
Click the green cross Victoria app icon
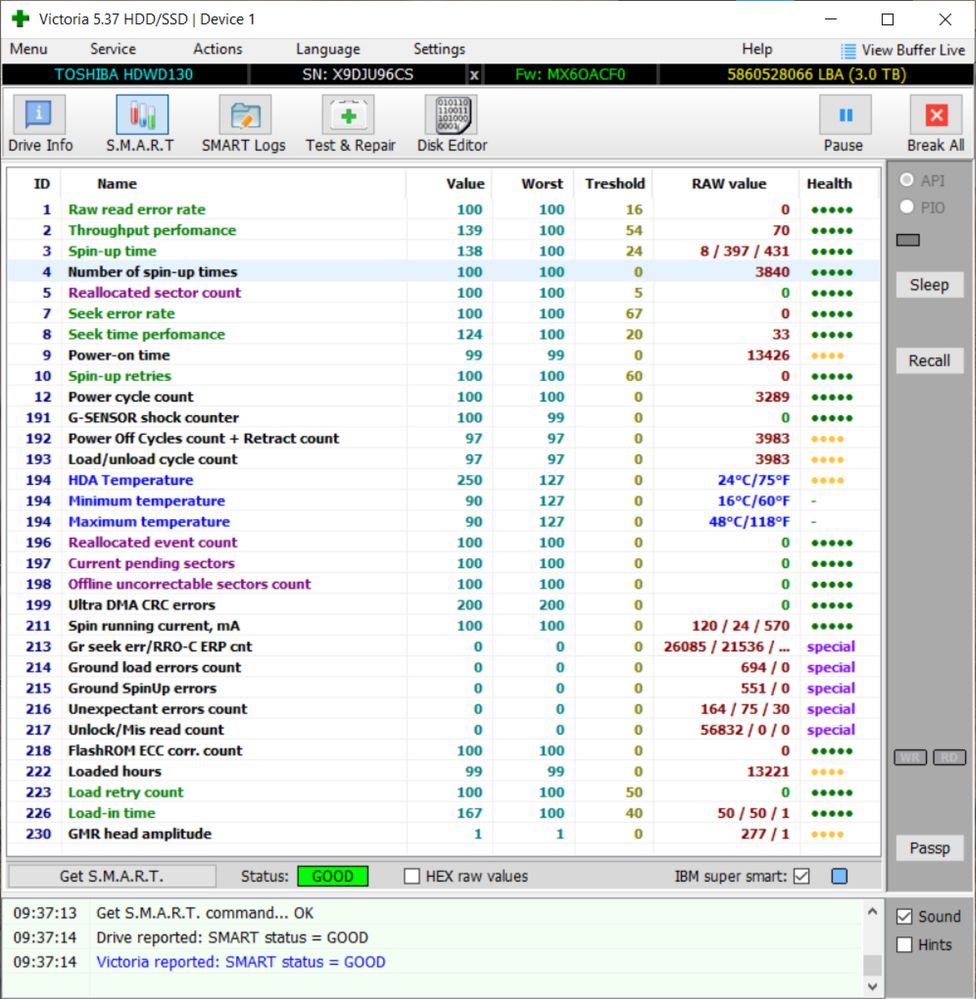point(20,18)
